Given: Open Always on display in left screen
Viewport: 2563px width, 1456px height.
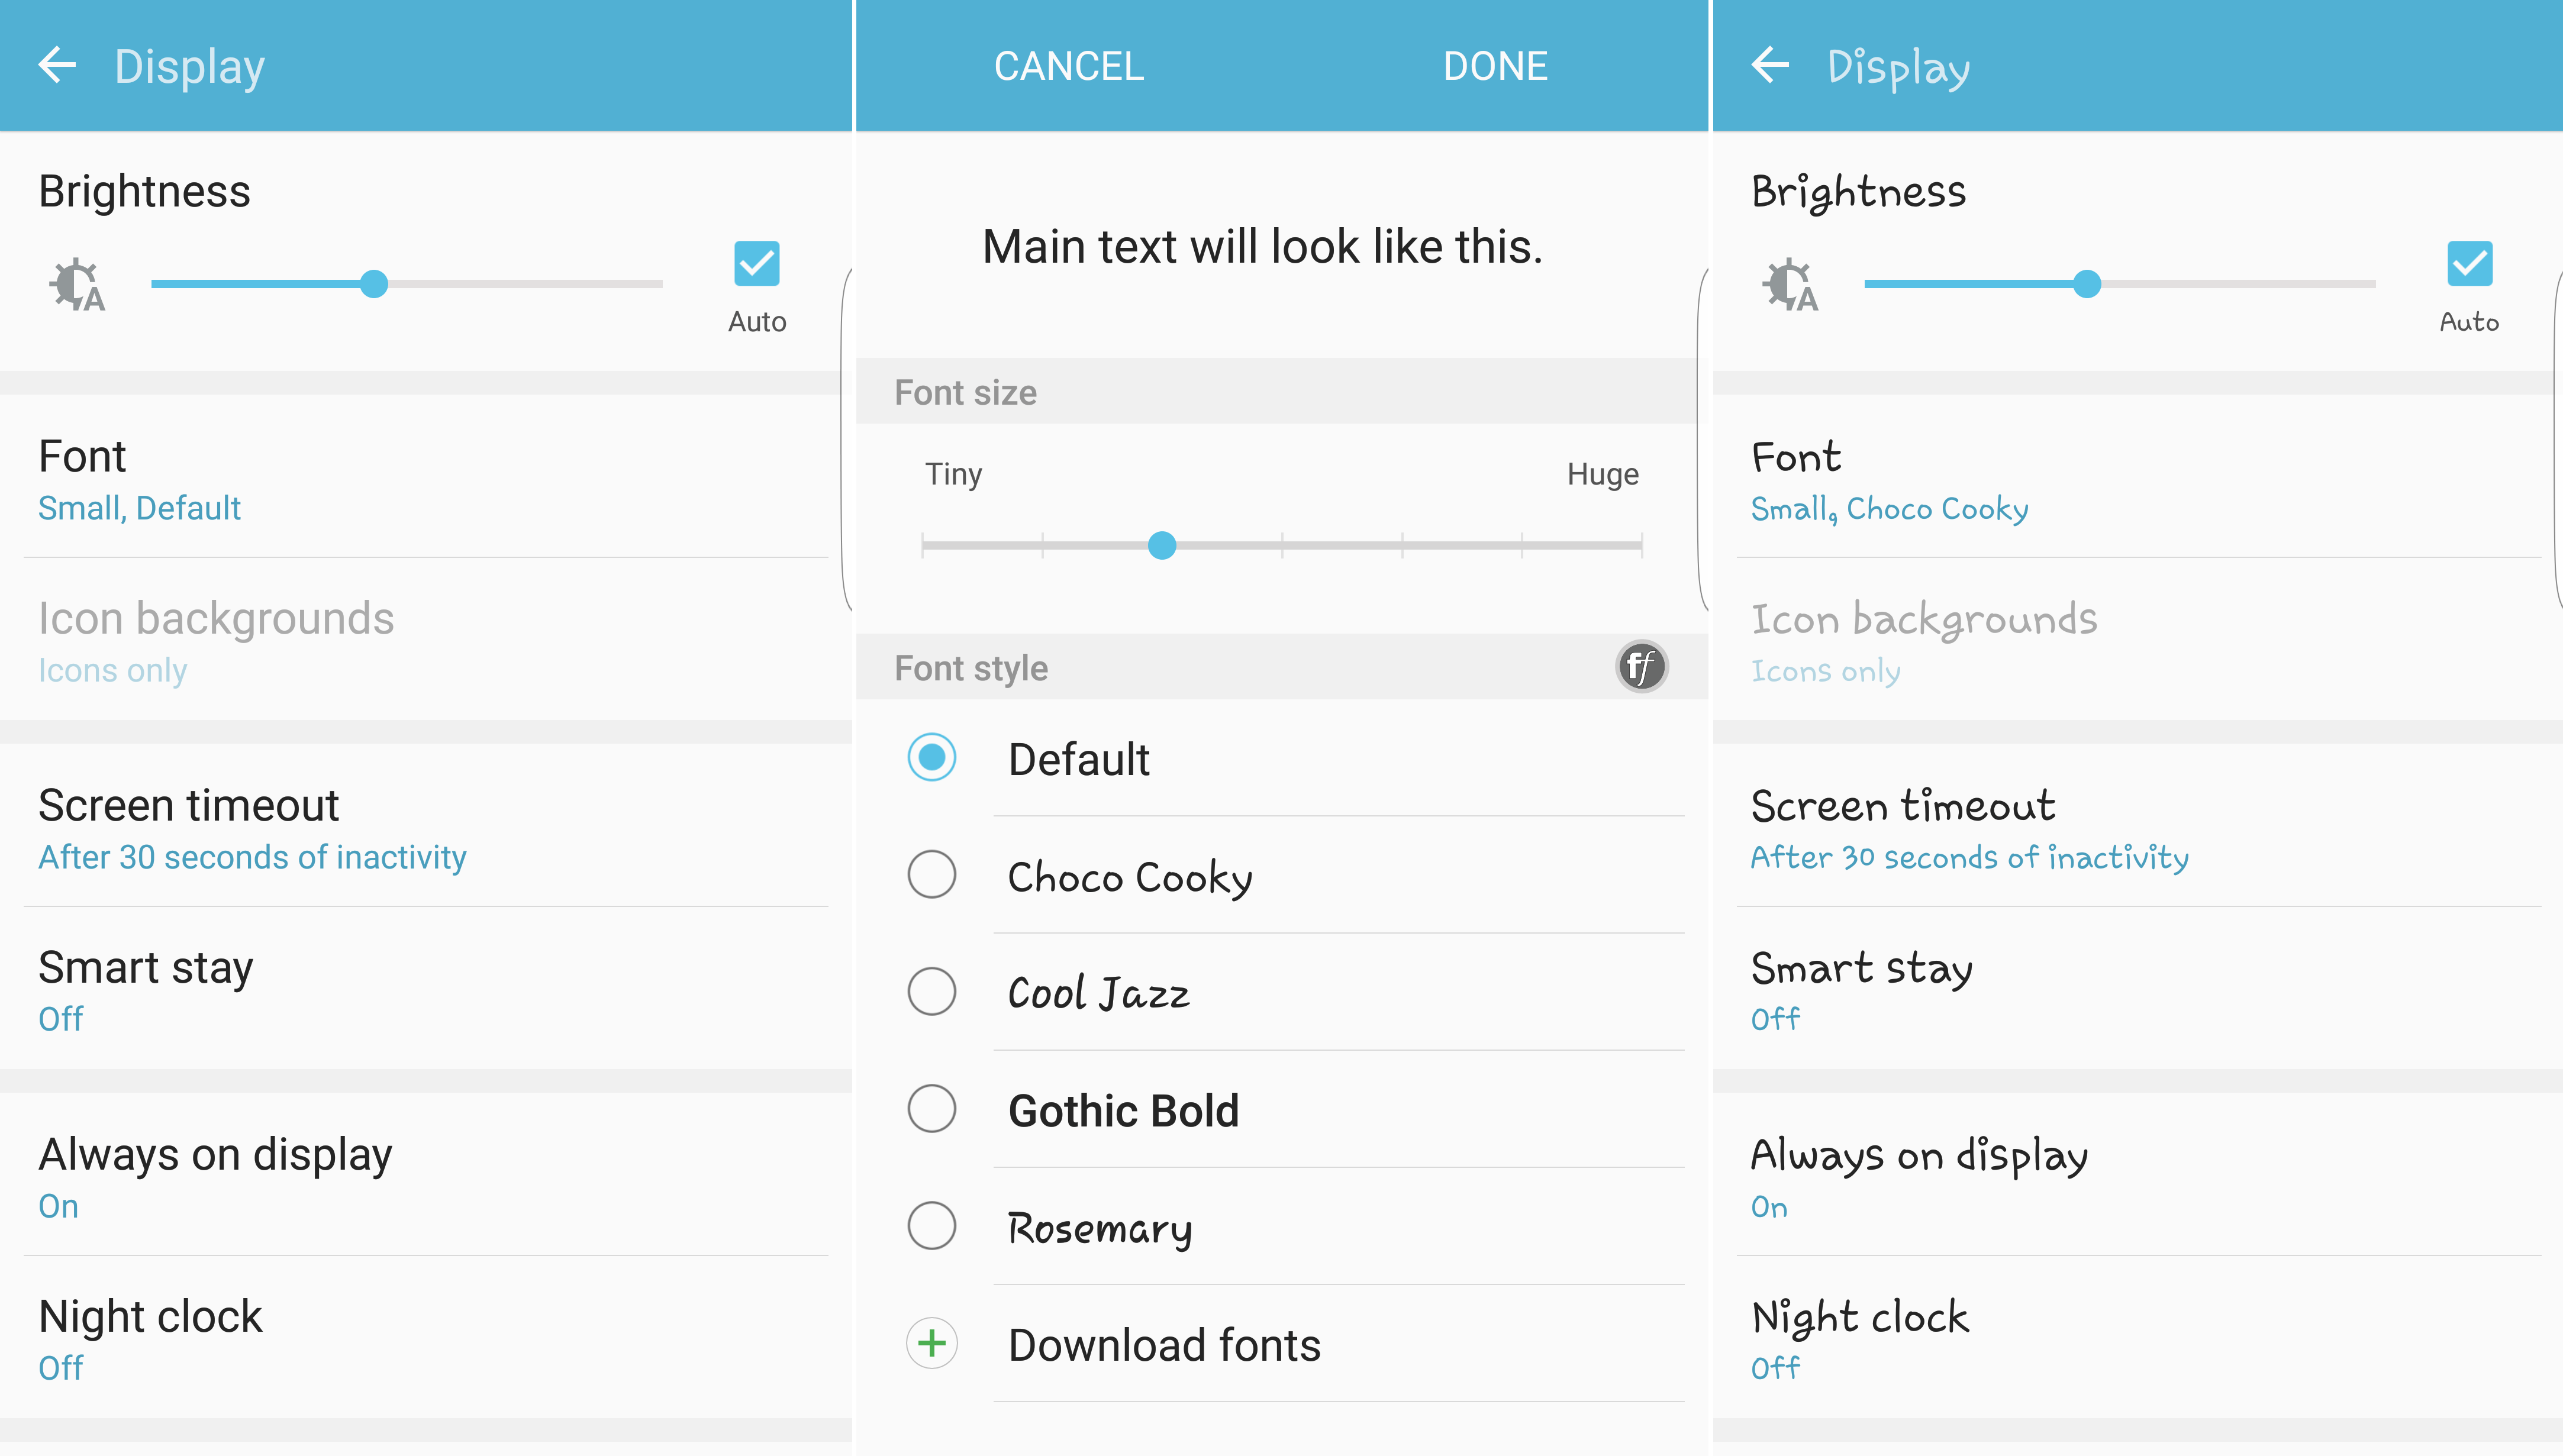Looking at the screenshot, I should [x=215, y=1176].
